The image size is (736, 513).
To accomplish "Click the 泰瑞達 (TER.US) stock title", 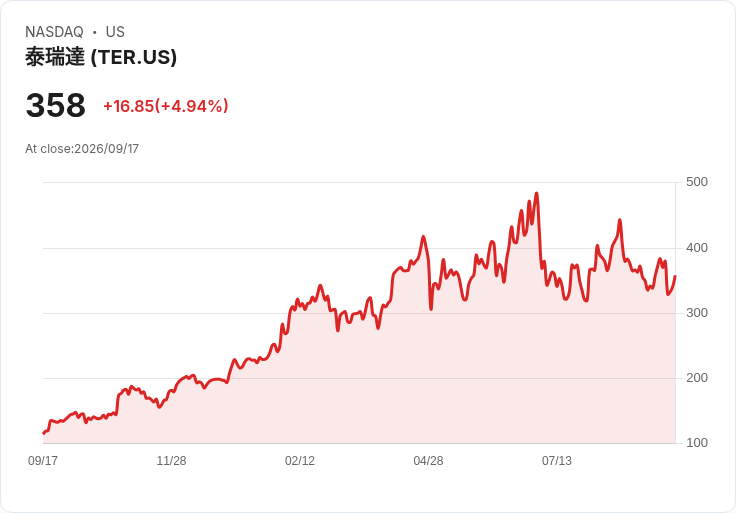I will pos(101,57).
